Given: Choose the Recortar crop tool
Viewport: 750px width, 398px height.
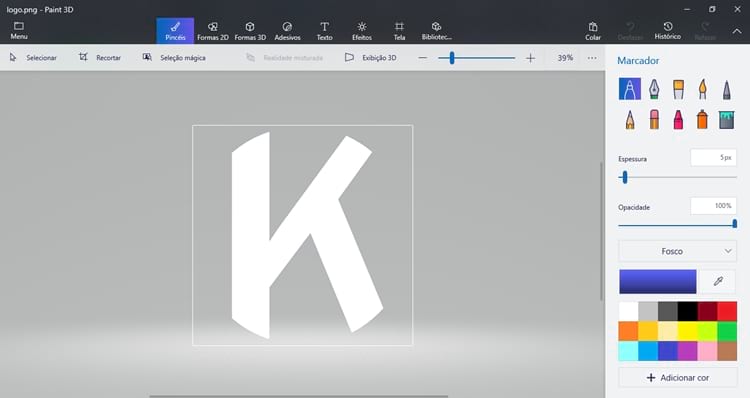Looking at the screenshot, I should coord(99,57).
